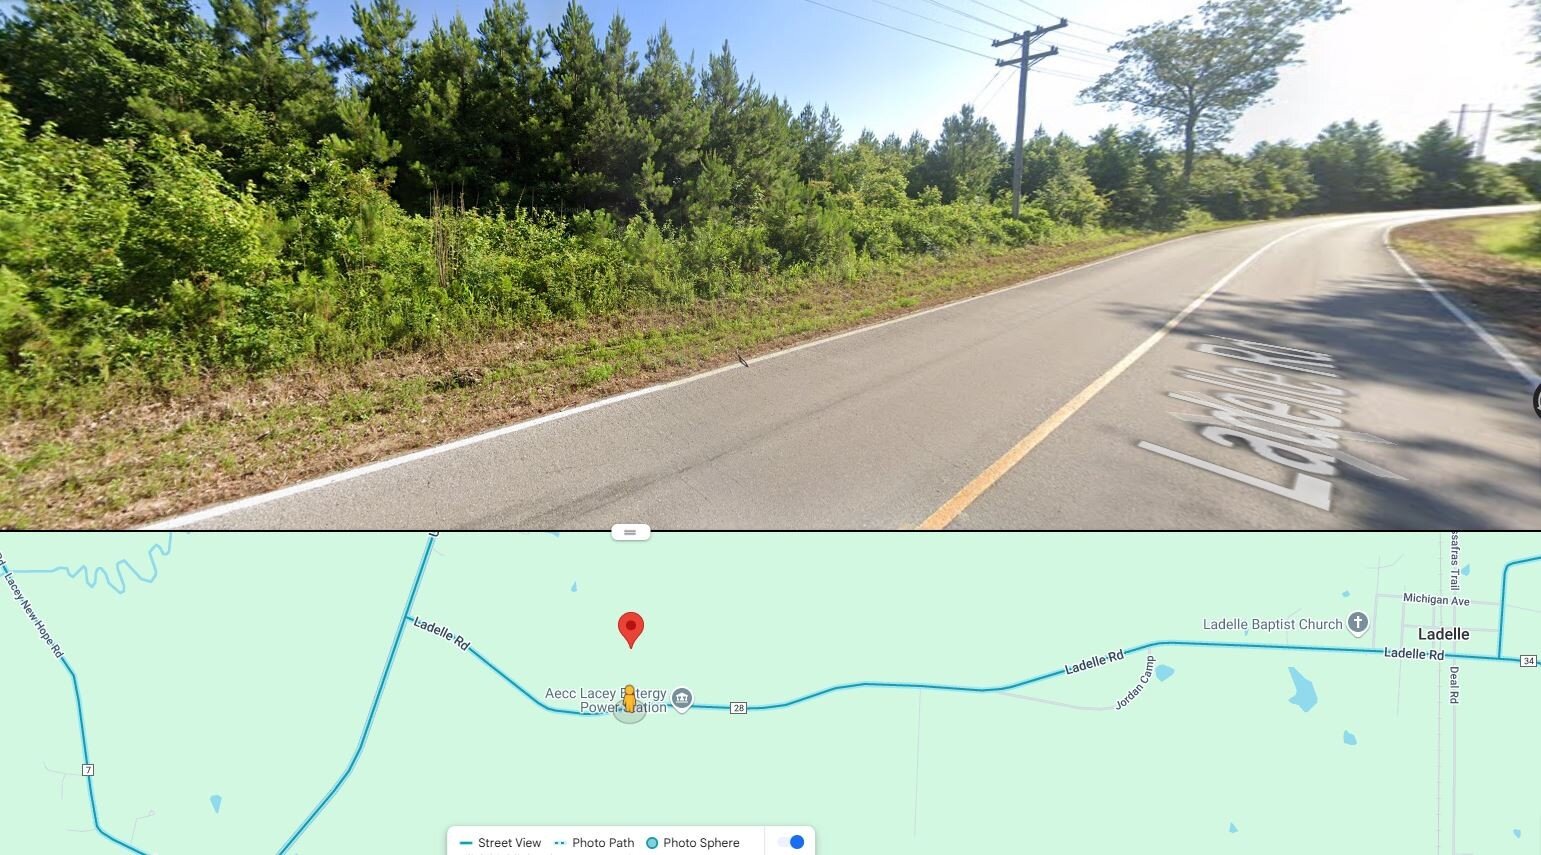Image resolution: width=1541 pixels, height=855 pixels.
Task: Click the Photo Path legend label
Action: (603, 843)
